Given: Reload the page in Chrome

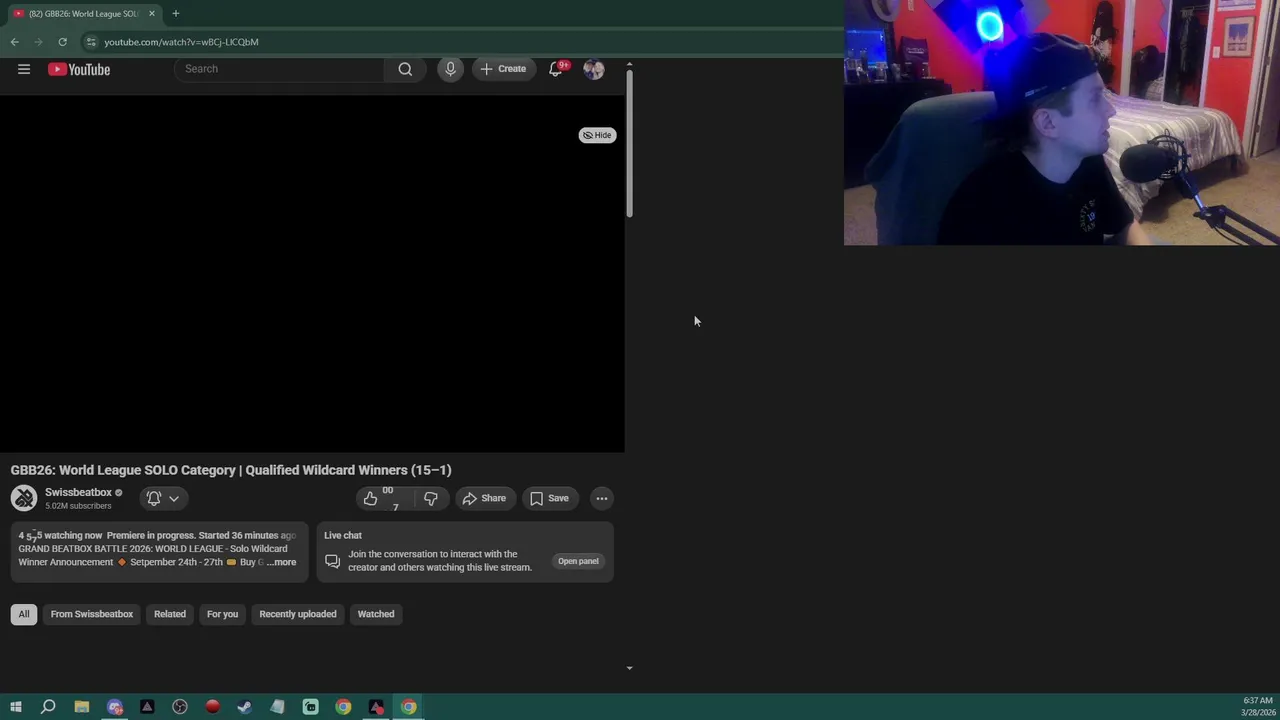Looking at the screenshot, I should 62,42.
